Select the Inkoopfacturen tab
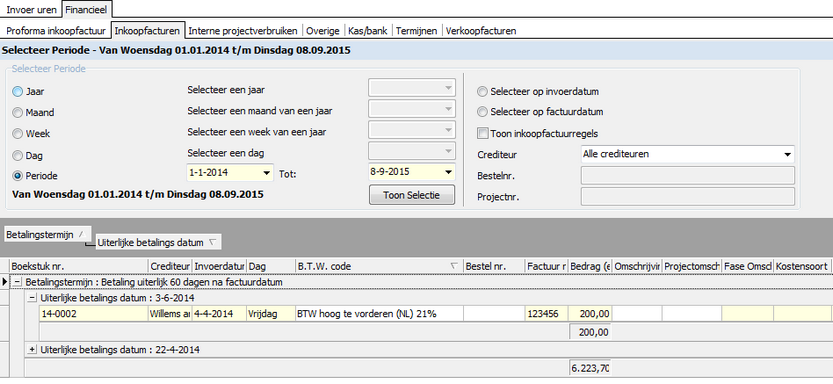This screenshot has height=384, width=833. (147, 31)
